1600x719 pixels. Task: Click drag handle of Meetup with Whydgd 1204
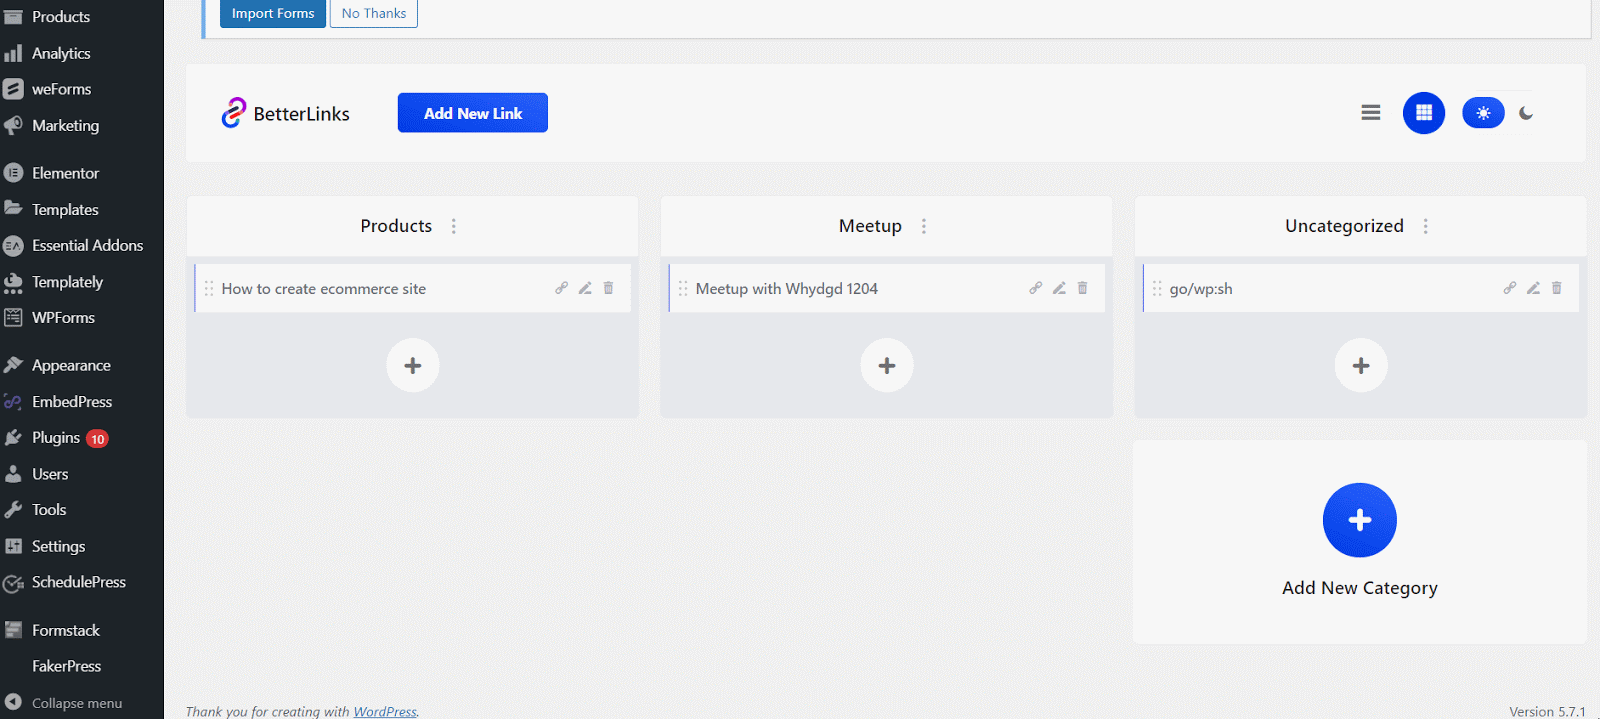(683, 288)
